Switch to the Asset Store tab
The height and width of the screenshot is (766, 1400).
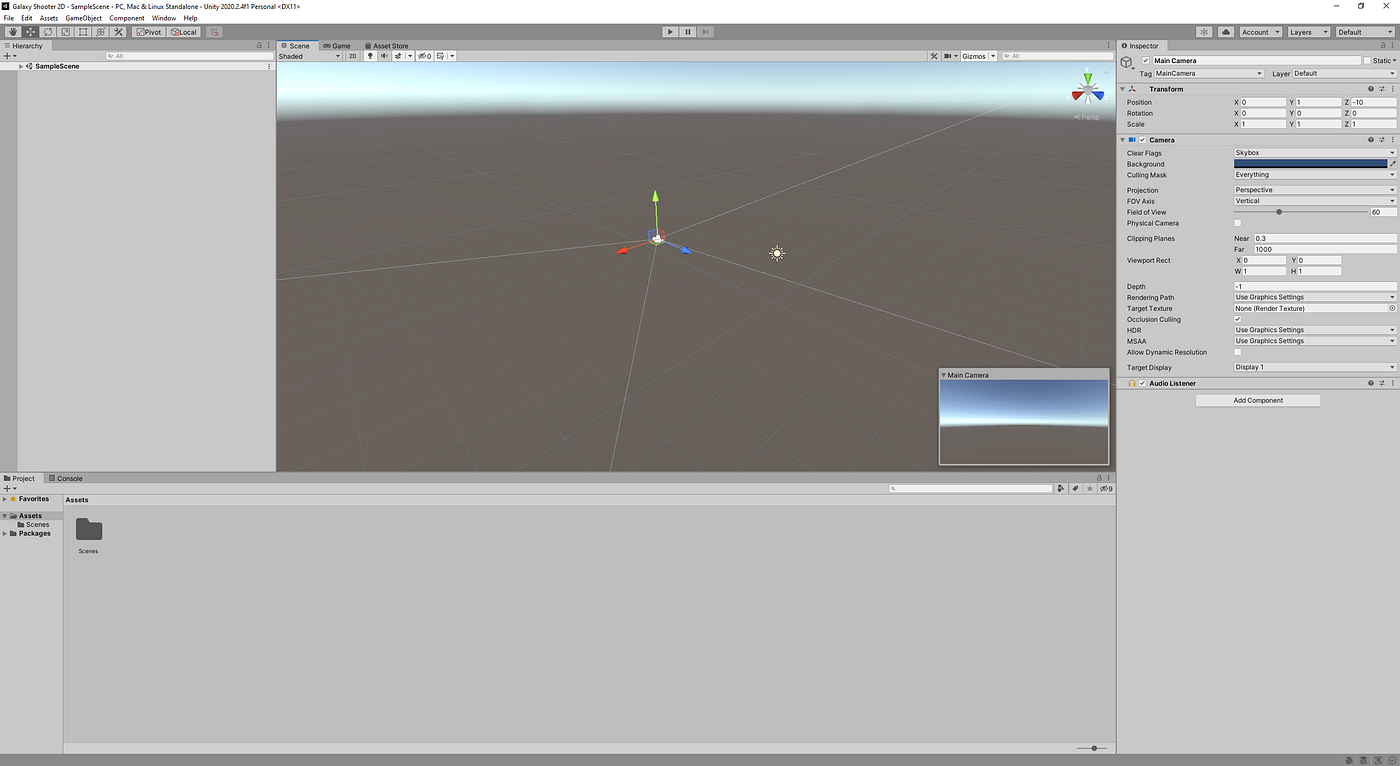click(386, 46)
